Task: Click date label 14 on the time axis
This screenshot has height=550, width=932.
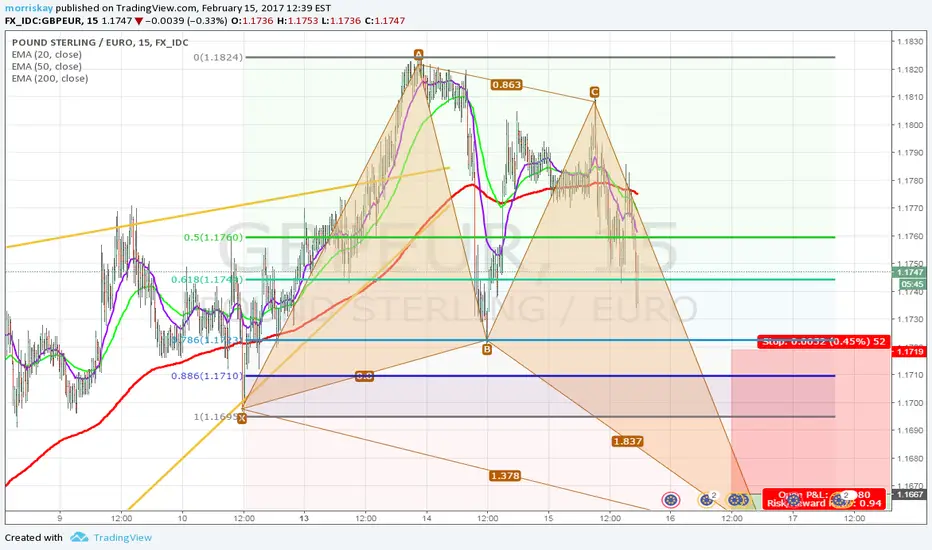Action: tap(426, 518)
